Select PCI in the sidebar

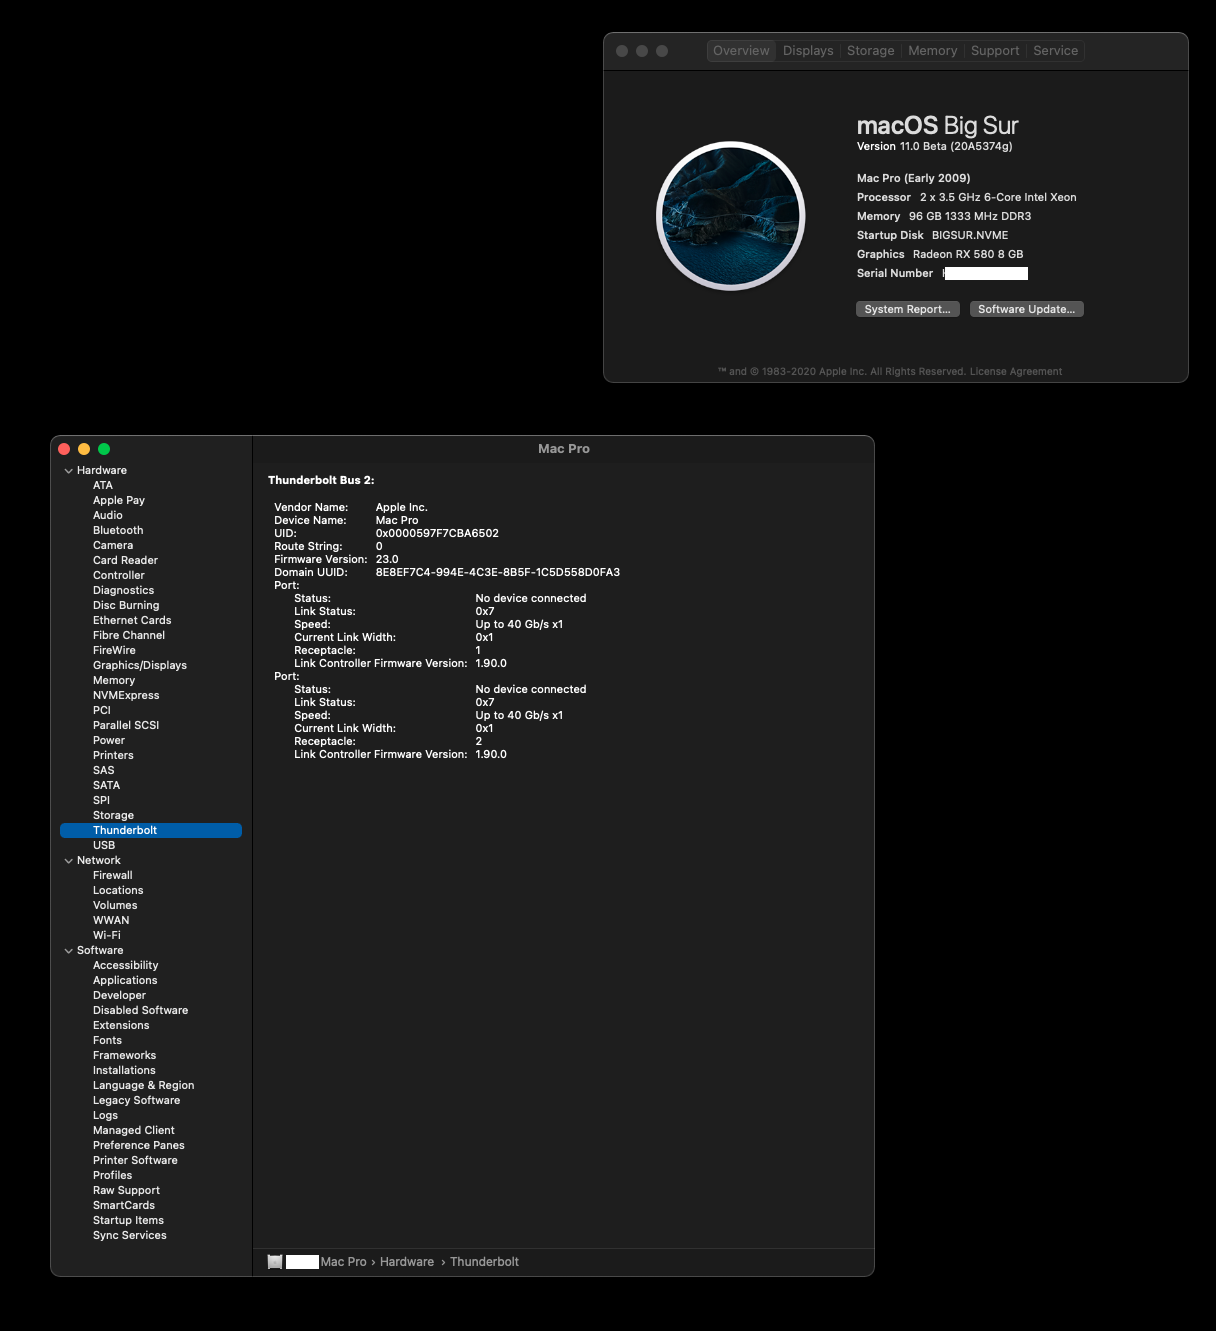coord(102,711)
